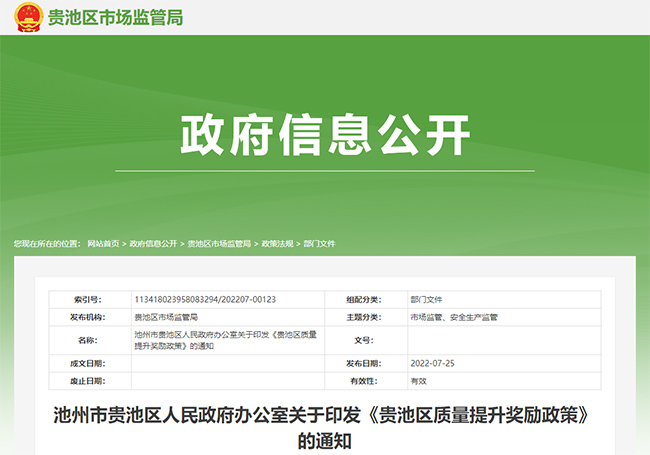Click the 政府信息公开 banner heading
This screenshot has height=455, width=650.
click(325, 135)
